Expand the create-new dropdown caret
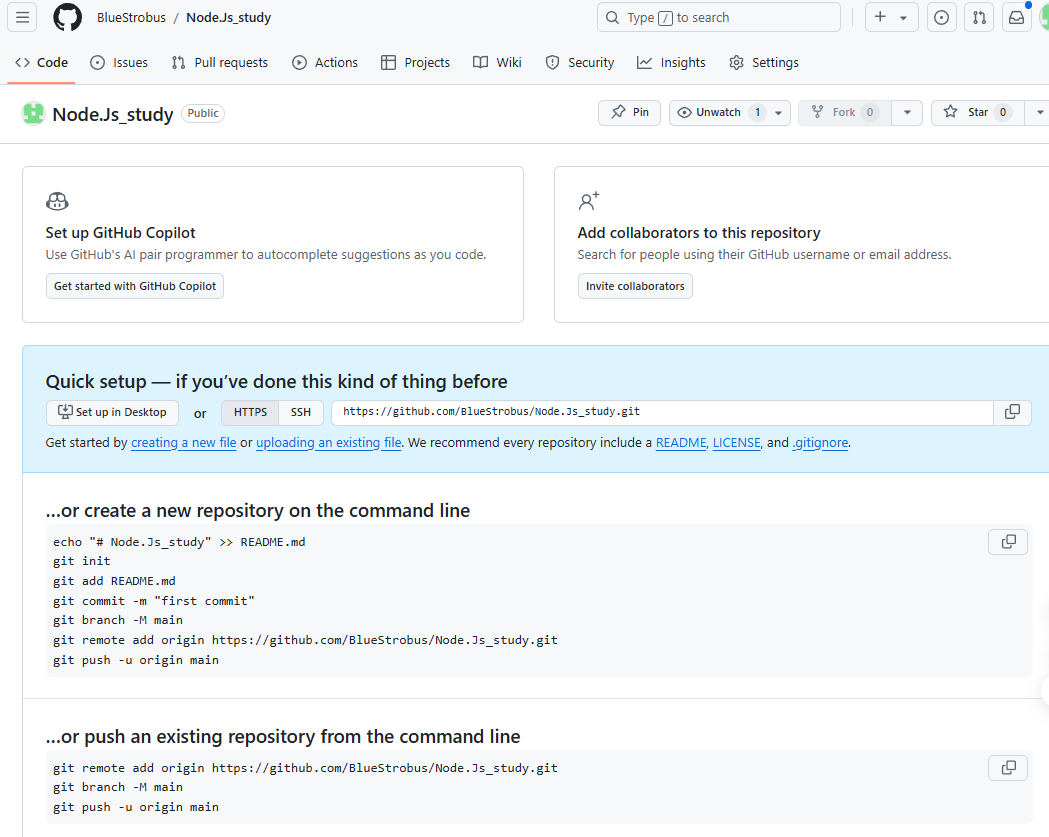Image resolution: width=1049 pixels, height=837 pixels. pyautogui.click(x=903, y=18)
